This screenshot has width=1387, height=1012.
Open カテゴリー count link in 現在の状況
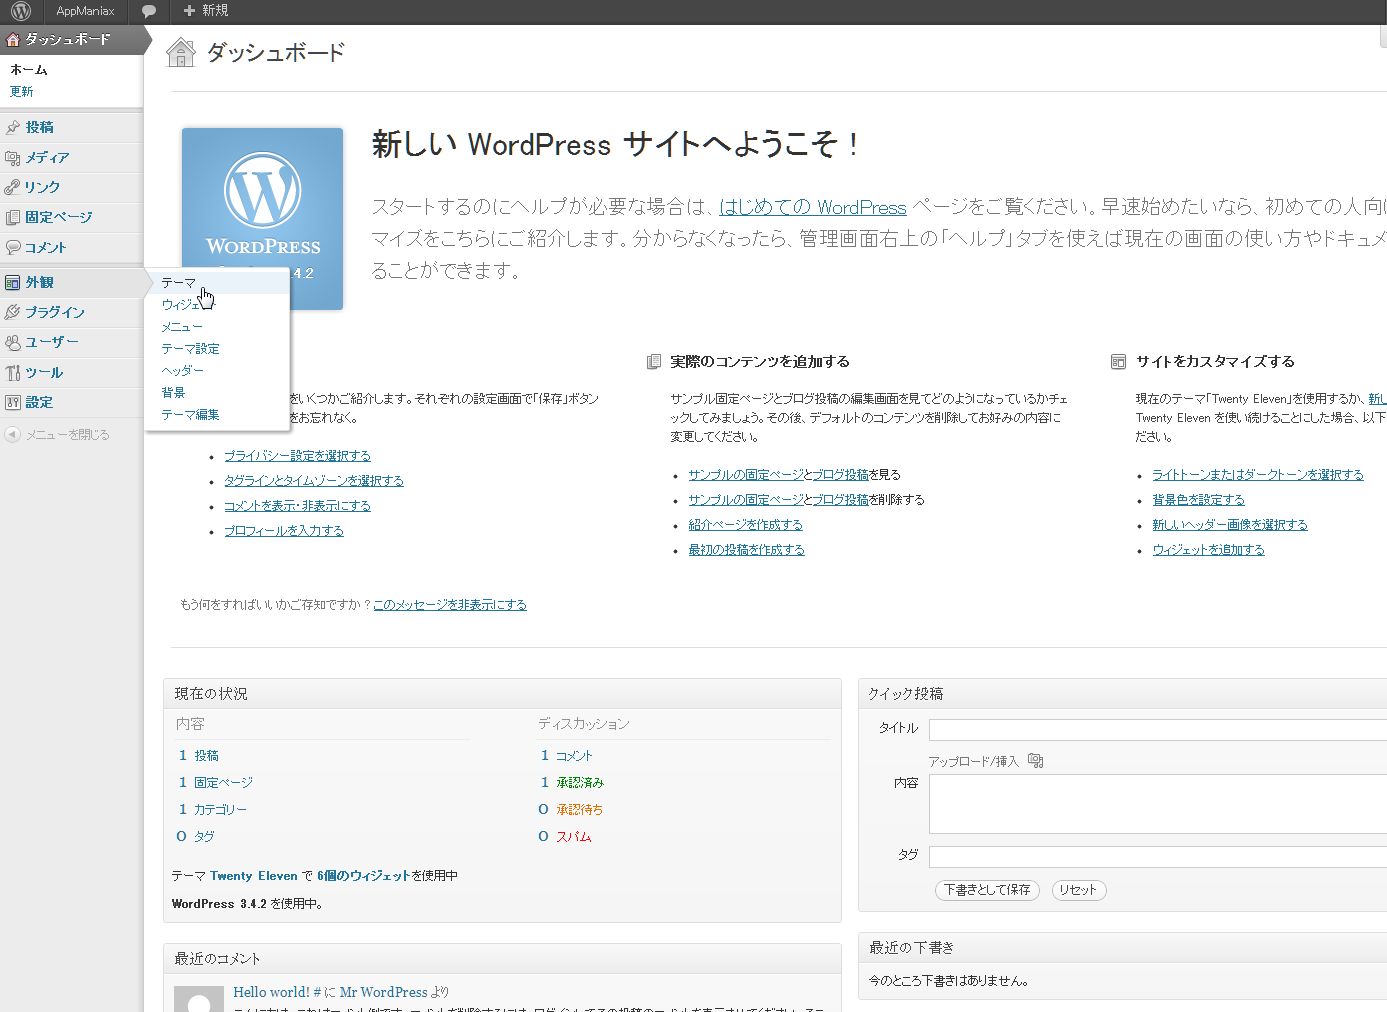pyautogui.click(x=220, y=809)
